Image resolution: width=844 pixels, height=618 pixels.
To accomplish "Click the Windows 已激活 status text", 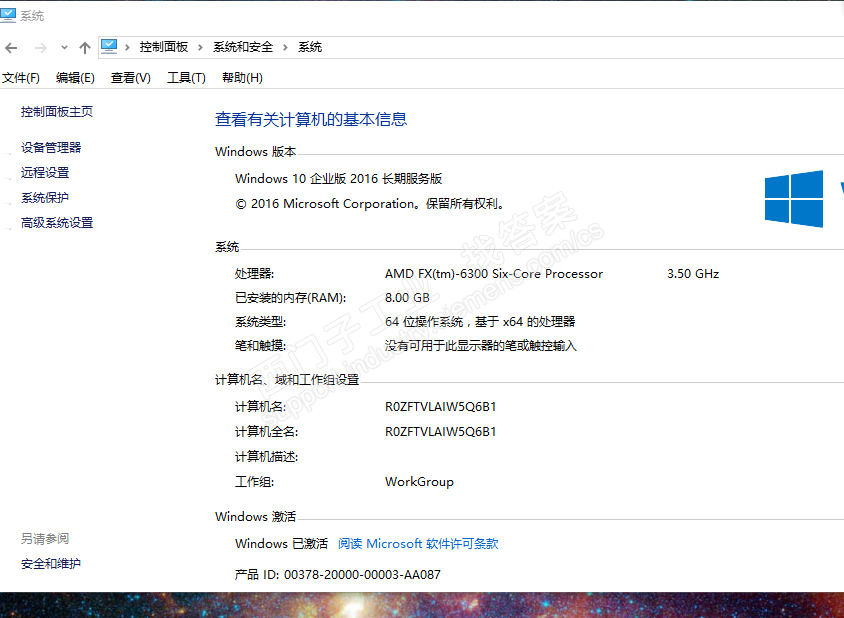I will 282,544.
